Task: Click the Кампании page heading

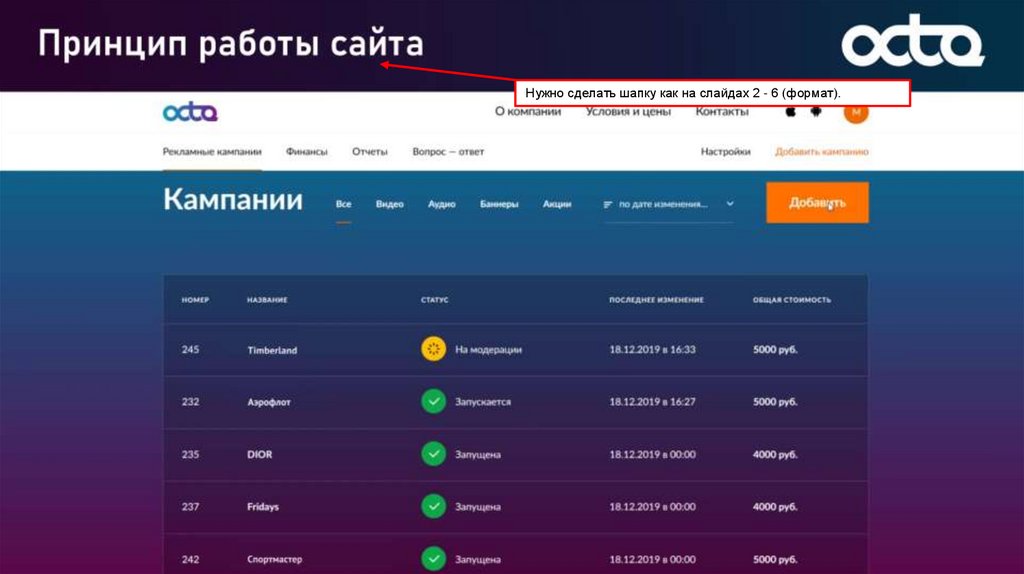Action: coord(232,199)
